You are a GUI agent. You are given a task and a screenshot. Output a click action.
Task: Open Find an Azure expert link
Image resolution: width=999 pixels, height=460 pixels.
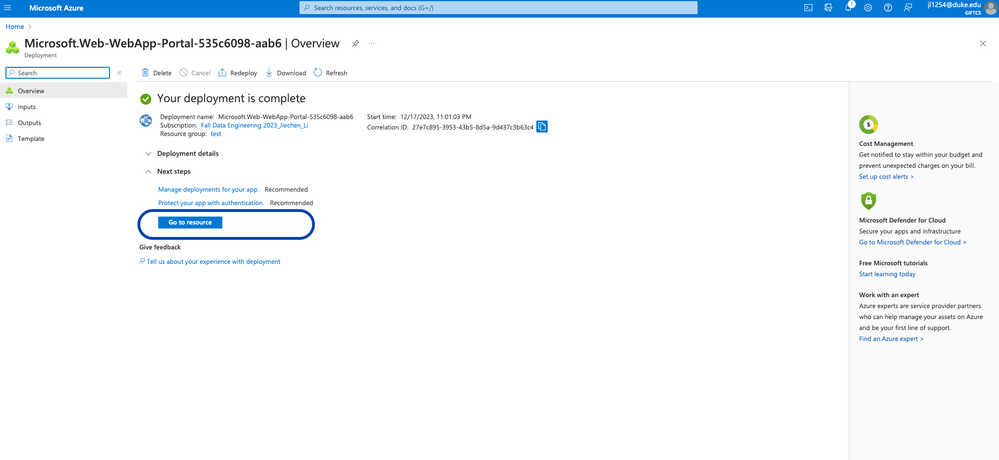[891, 339]
